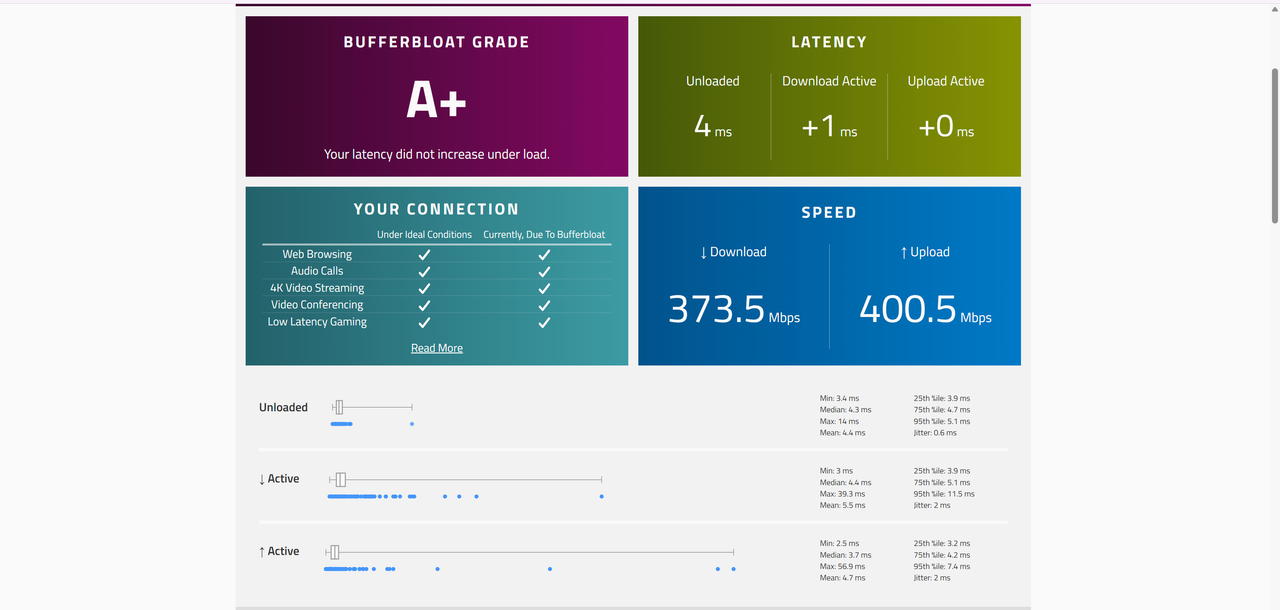Image resolution: width=1280 pixels, height=610 pixels.
Task: Click the '95th %ile: 7.4 ms' upload stat
Action: (x=942, y=567)
